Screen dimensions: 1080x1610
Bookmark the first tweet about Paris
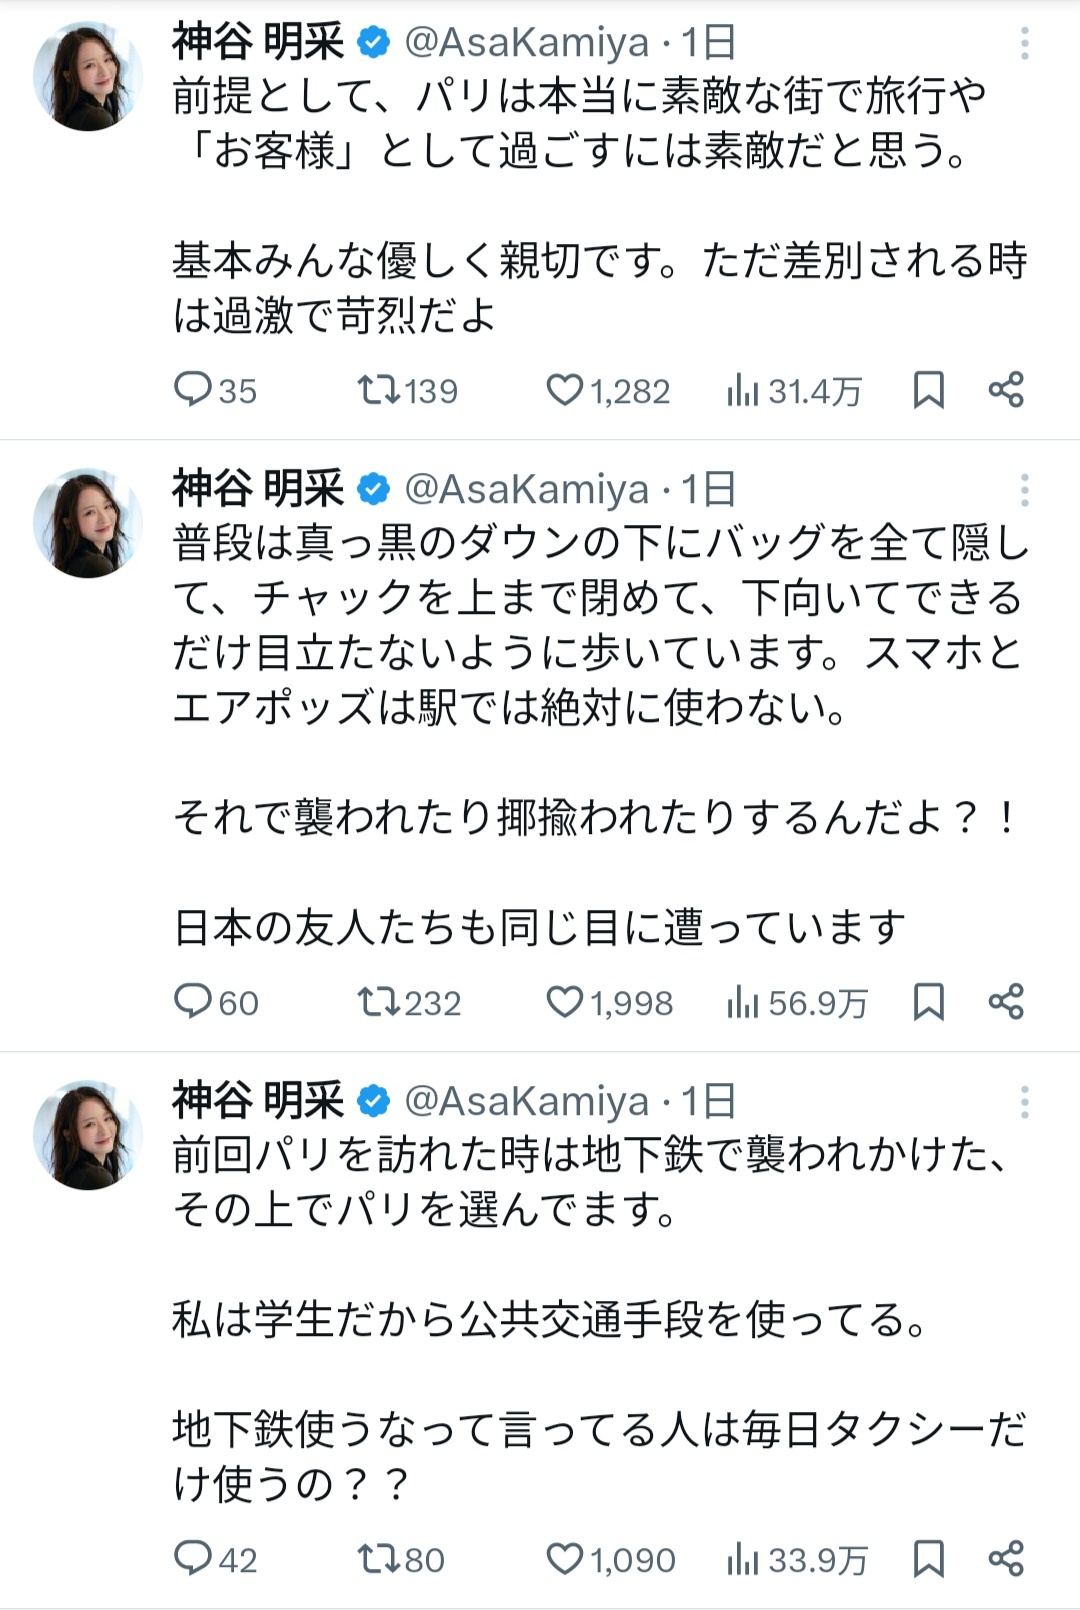[x=928, y=389]
